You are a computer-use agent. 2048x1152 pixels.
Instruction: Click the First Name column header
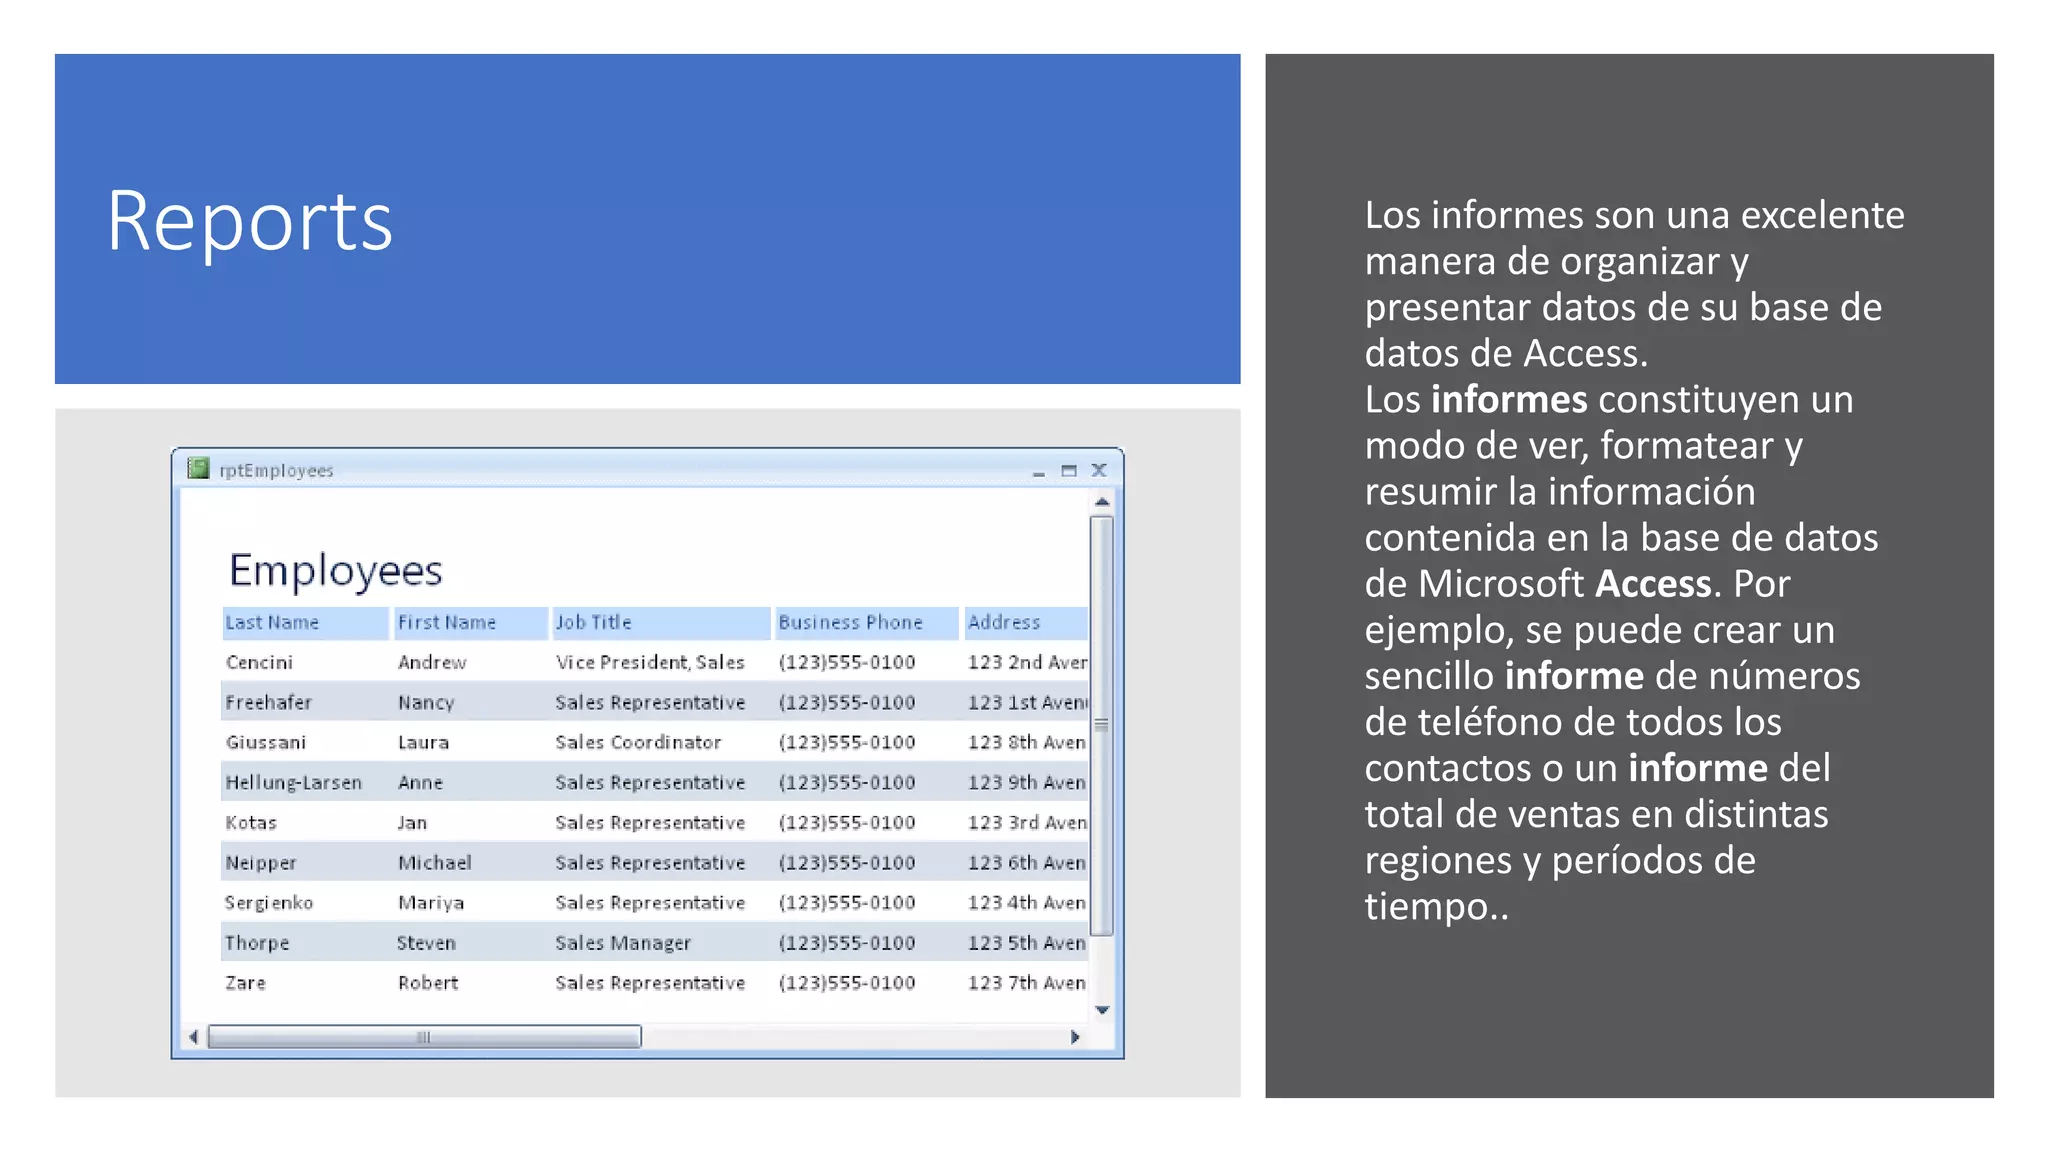[x=471, y=622]
